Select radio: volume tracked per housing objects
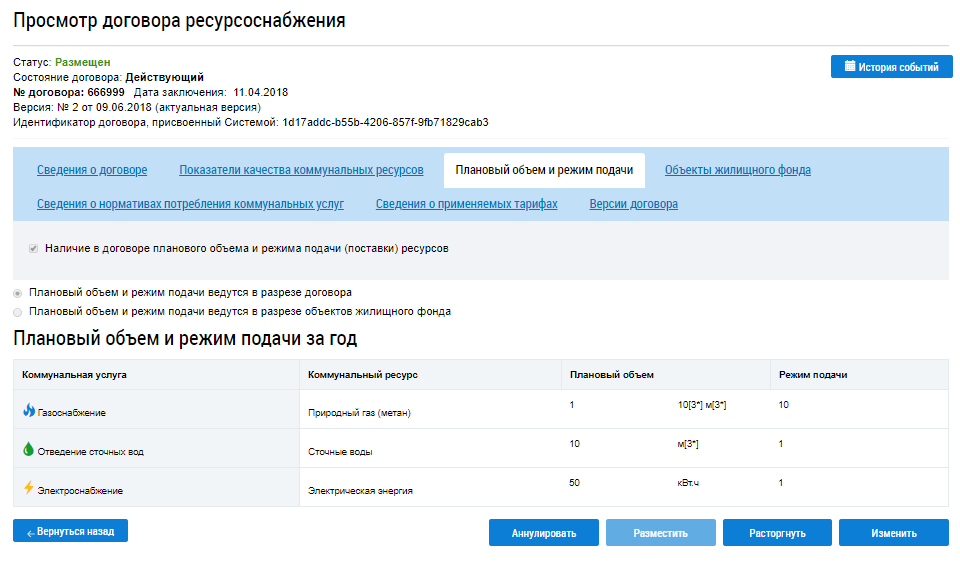Image resolution: width=960 pixels, height=565 pixels. click(19, 312)
